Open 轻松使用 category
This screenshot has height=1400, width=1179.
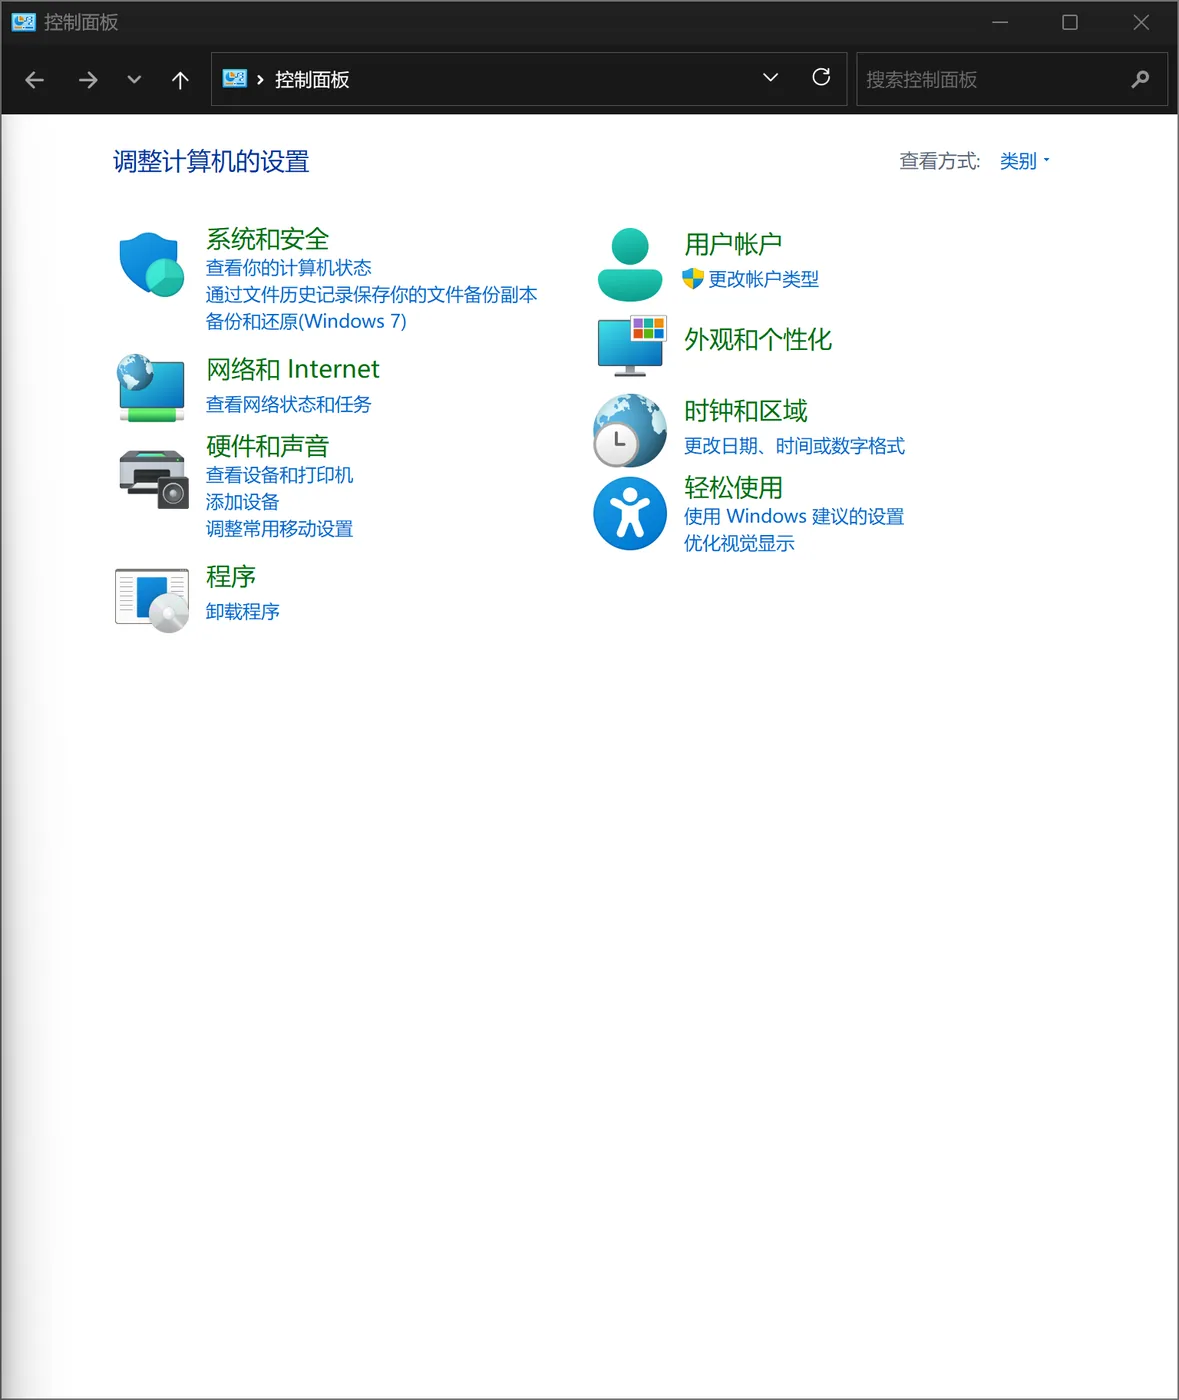click(733, 487)
